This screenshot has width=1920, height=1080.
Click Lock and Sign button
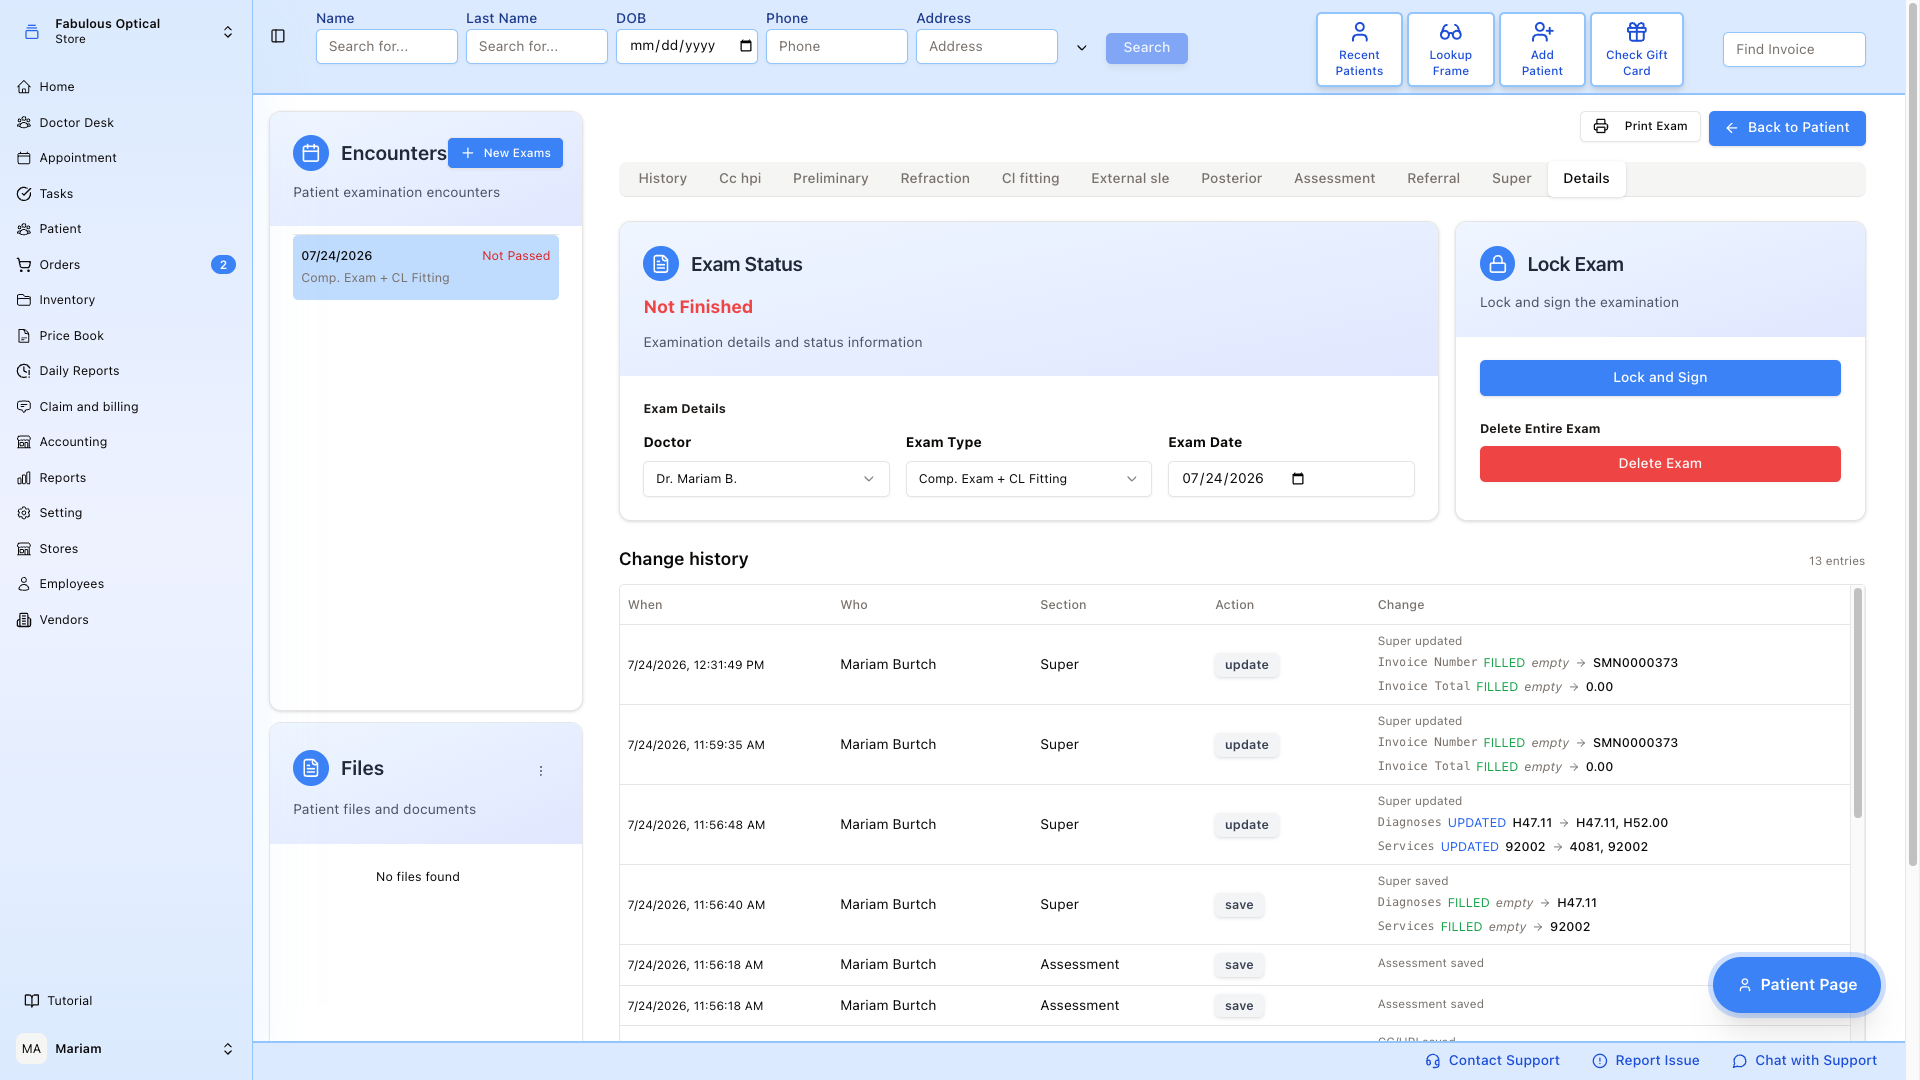tap(1660, 378)
